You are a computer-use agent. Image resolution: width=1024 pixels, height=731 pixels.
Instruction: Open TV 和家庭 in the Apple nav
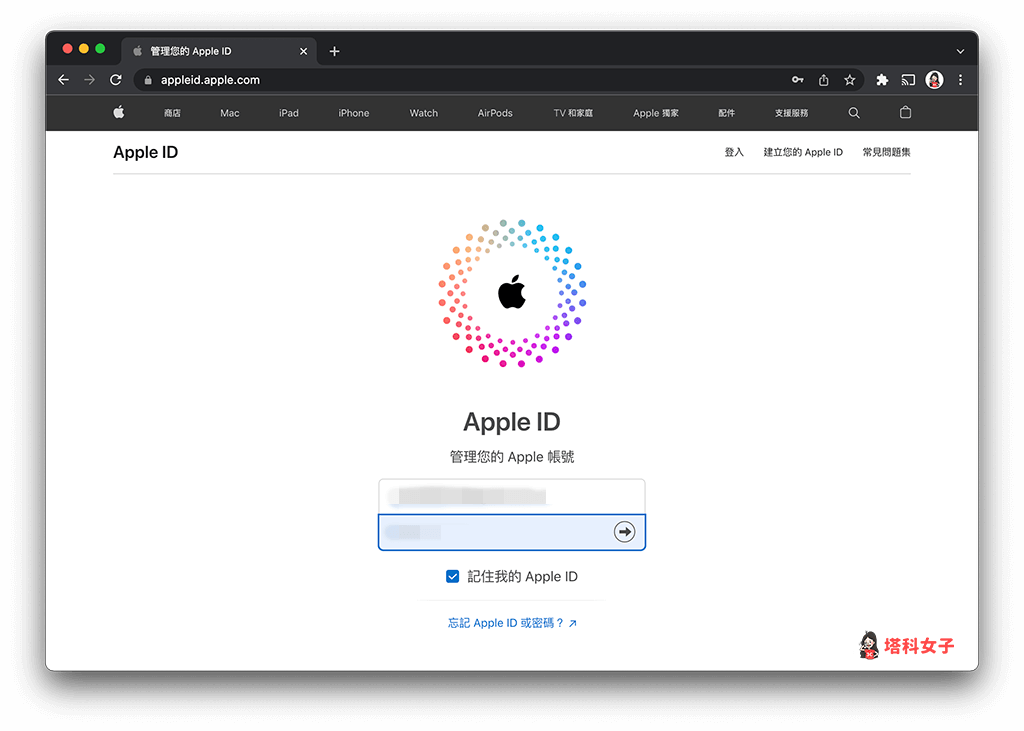[x=573, y=113]
